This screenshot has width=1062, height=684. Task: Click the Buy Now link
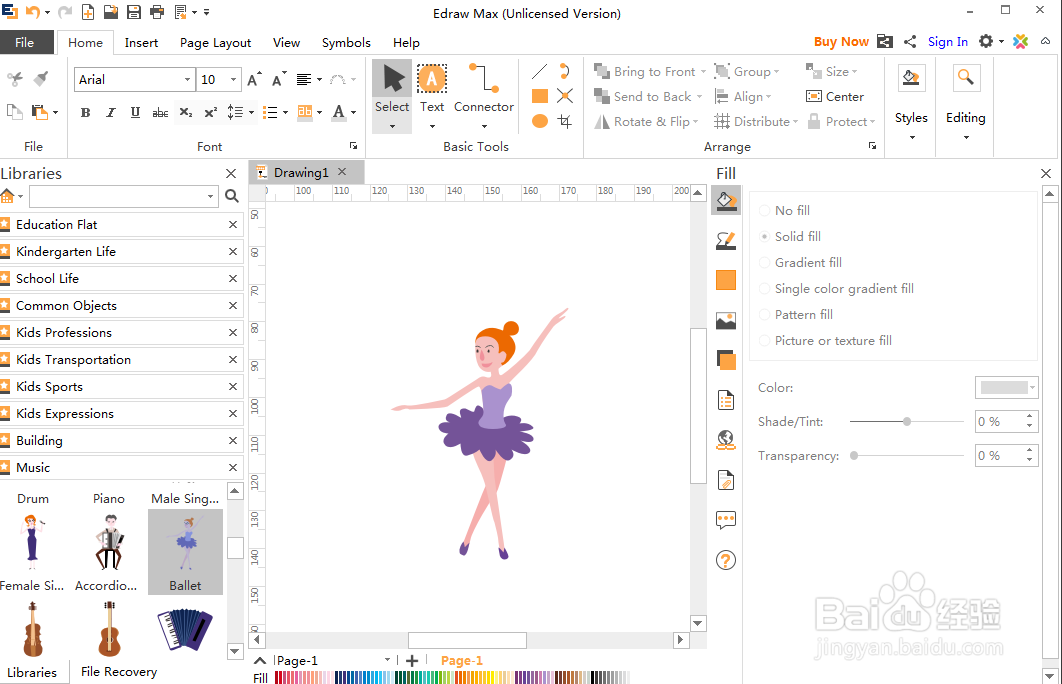pyautogui.click(x=841, y=42)
